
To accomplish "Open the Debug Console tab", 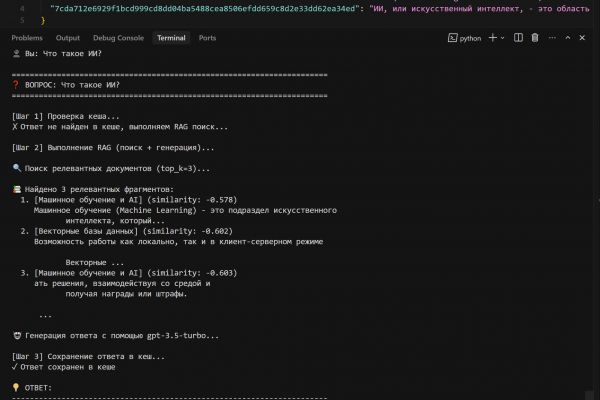I will [118, 38].
